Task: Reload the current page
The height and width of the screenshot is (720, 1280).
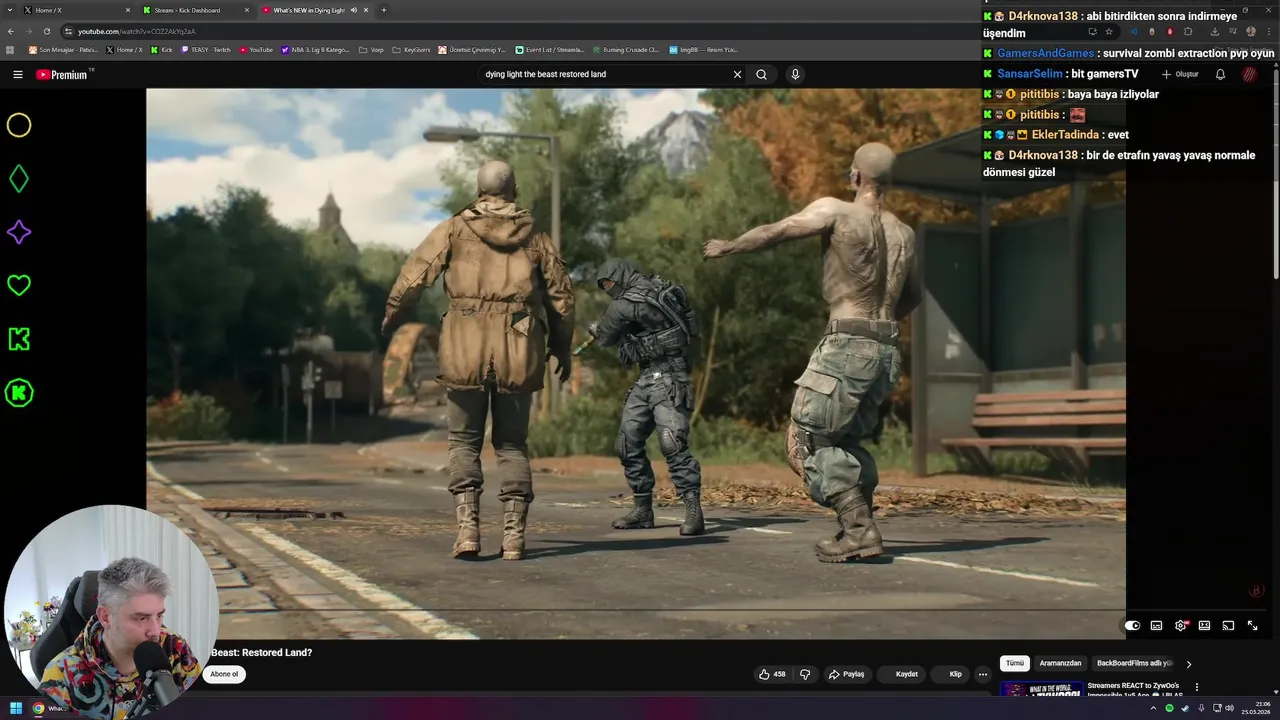Action: pyautogui.click(x=48, y=31)
